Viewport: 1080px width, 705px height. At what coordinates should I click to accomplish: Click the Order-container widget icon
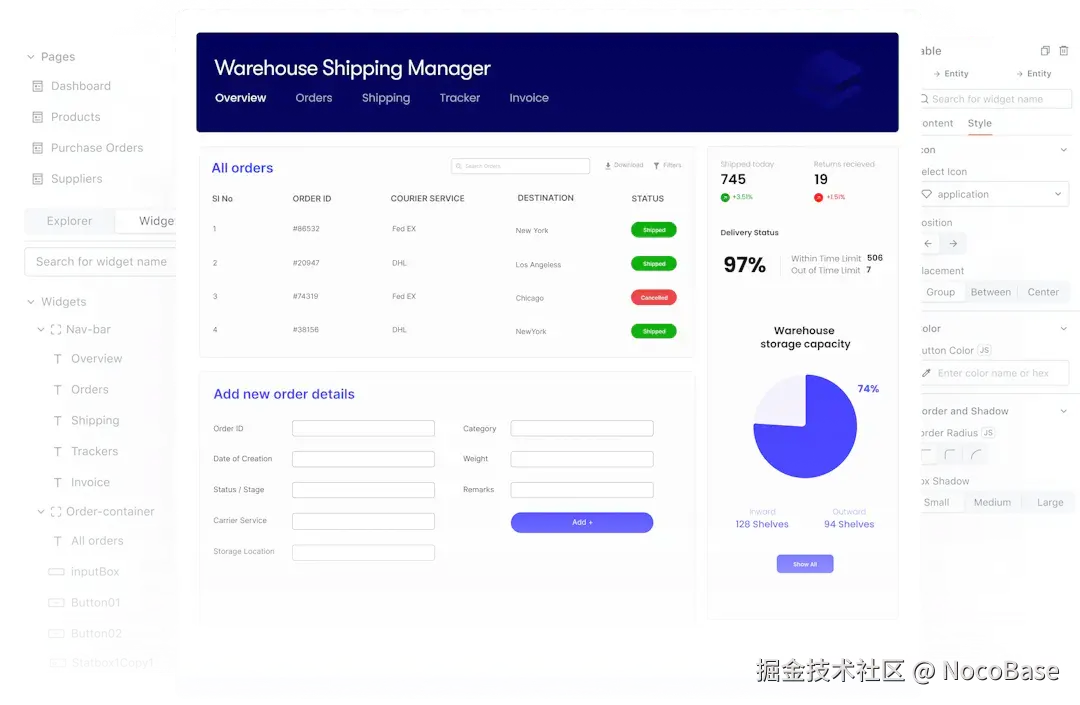pyautogui.click(x=56, y=512)
